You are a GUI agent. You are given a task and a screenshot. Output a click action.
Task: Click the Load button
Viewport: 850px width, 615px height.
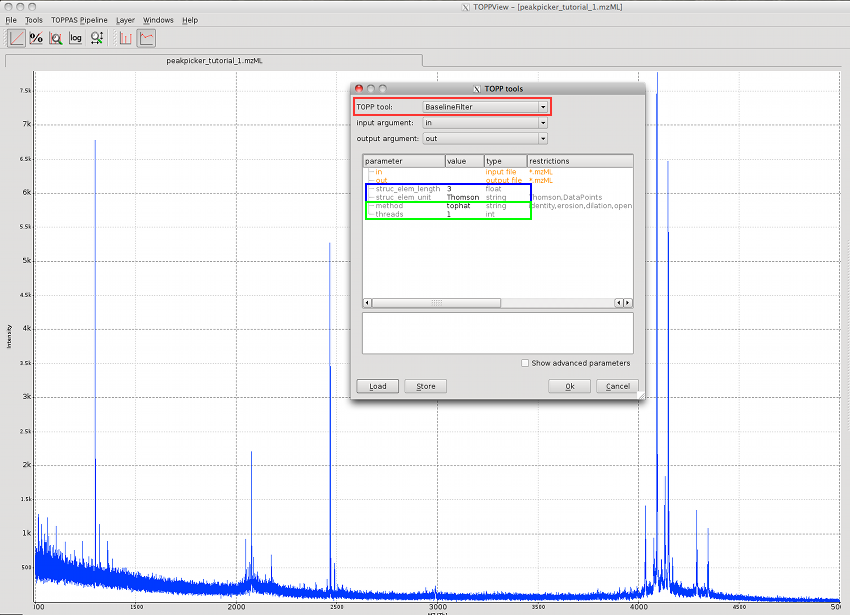pos(377,386)
